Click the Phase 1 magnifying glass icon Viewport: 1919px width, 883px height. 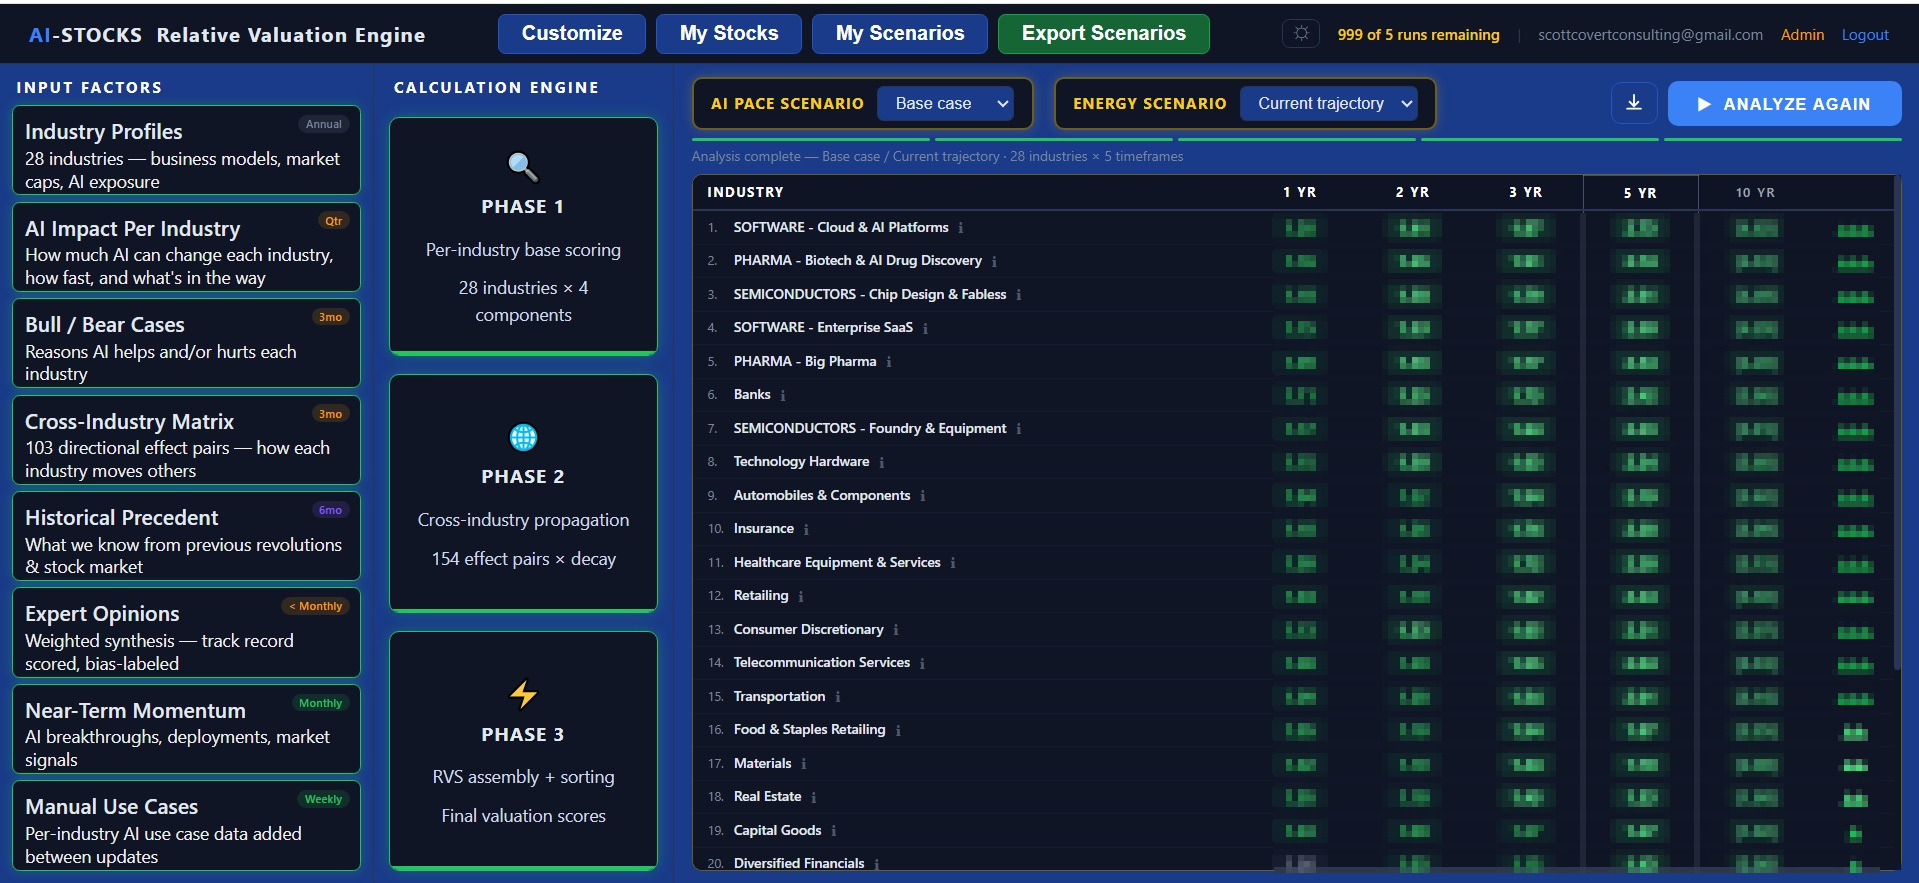click(523, 166)
